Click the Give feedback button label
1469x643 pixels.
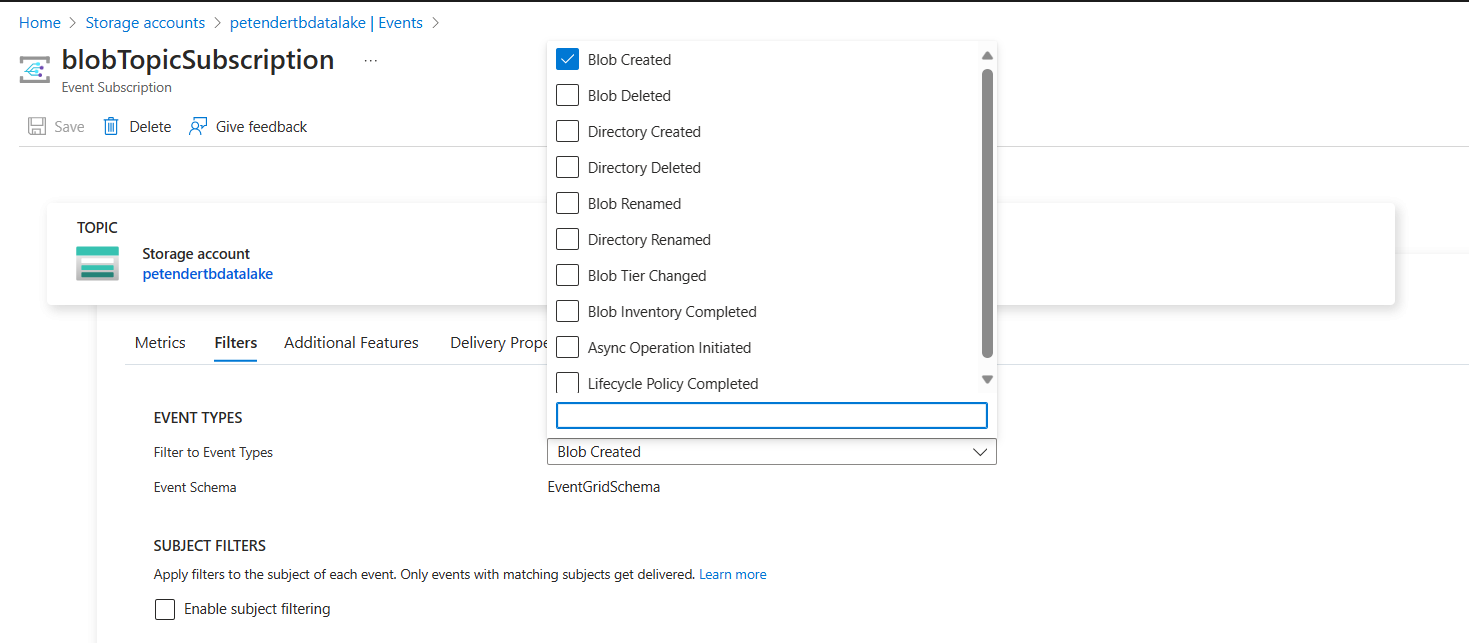[x=261, y=126]
